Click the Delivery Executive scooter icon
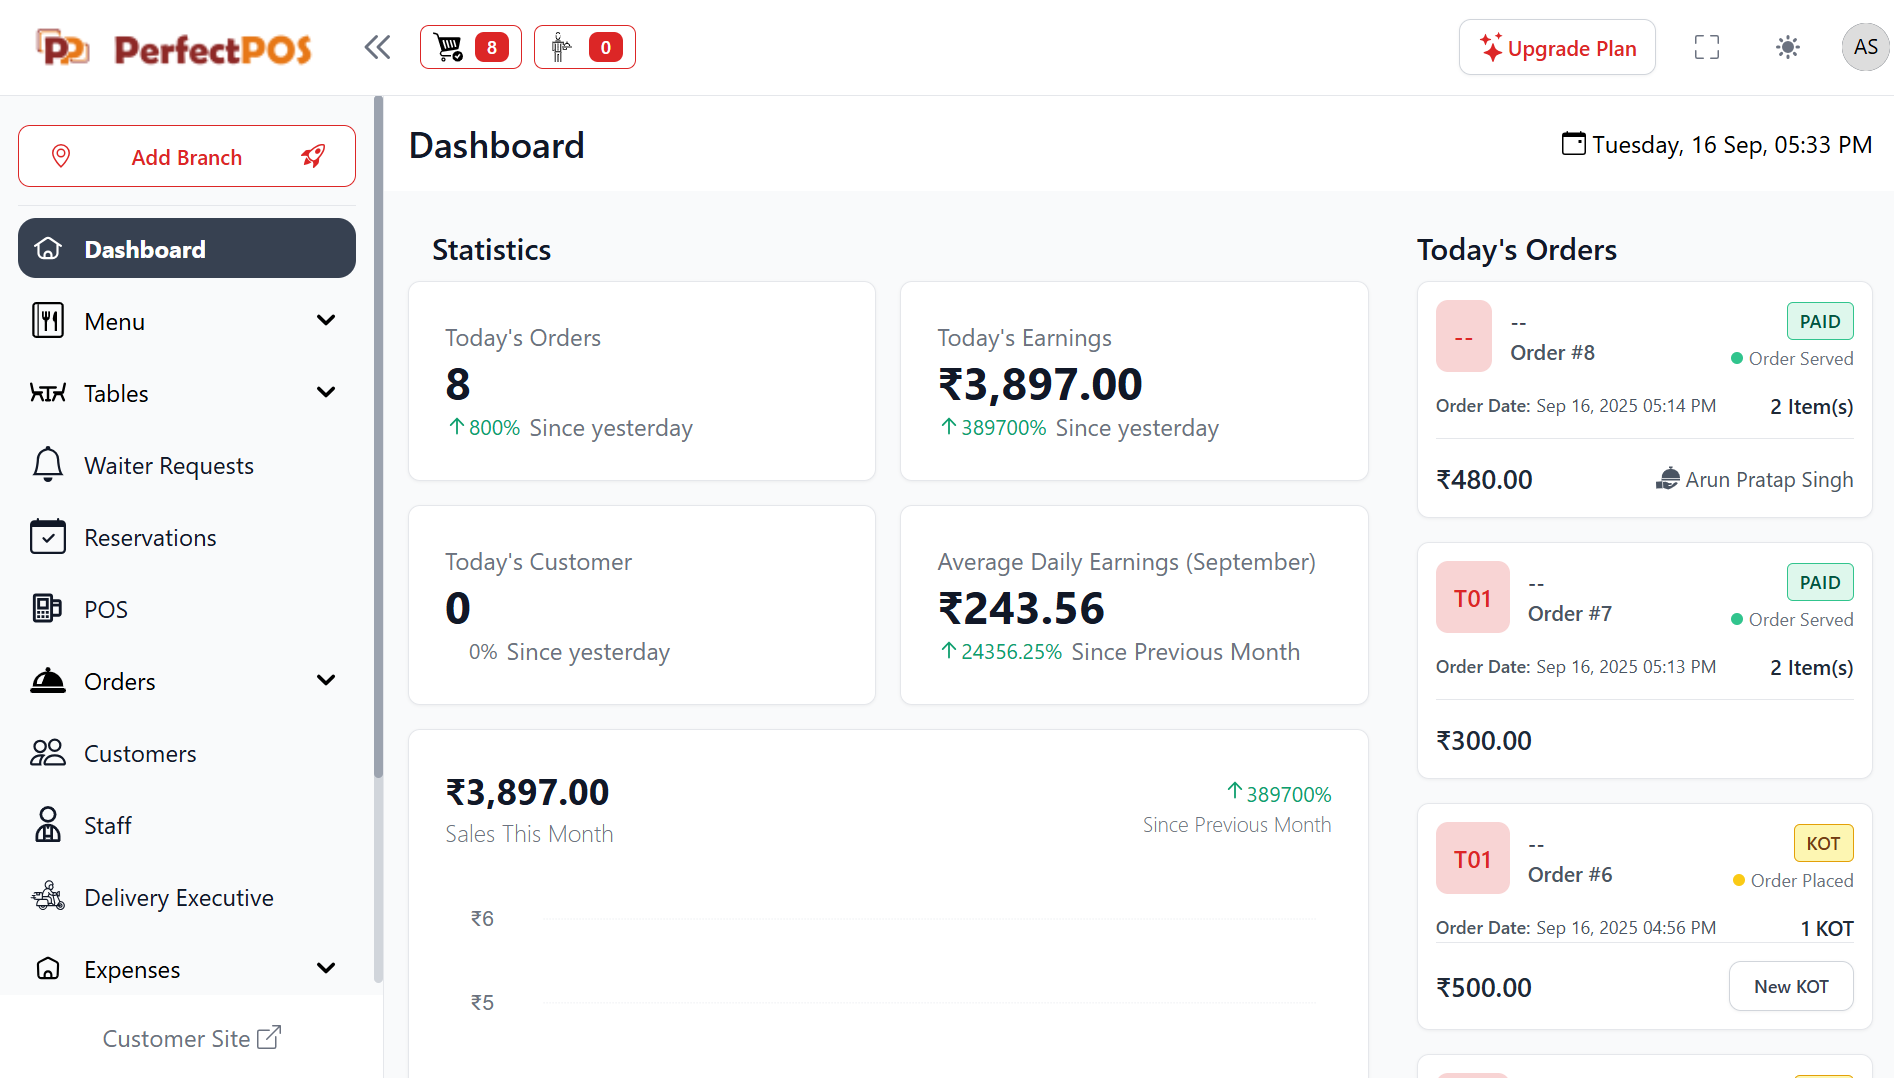Screen dimensions: 1894x1078 tap(47, 897)
